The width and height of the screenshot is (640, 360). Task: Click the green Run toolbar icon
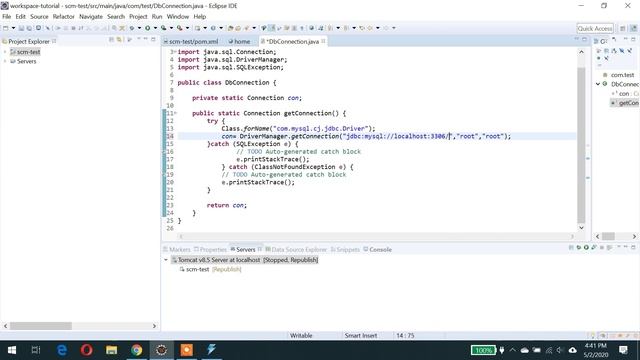(147, 28)
